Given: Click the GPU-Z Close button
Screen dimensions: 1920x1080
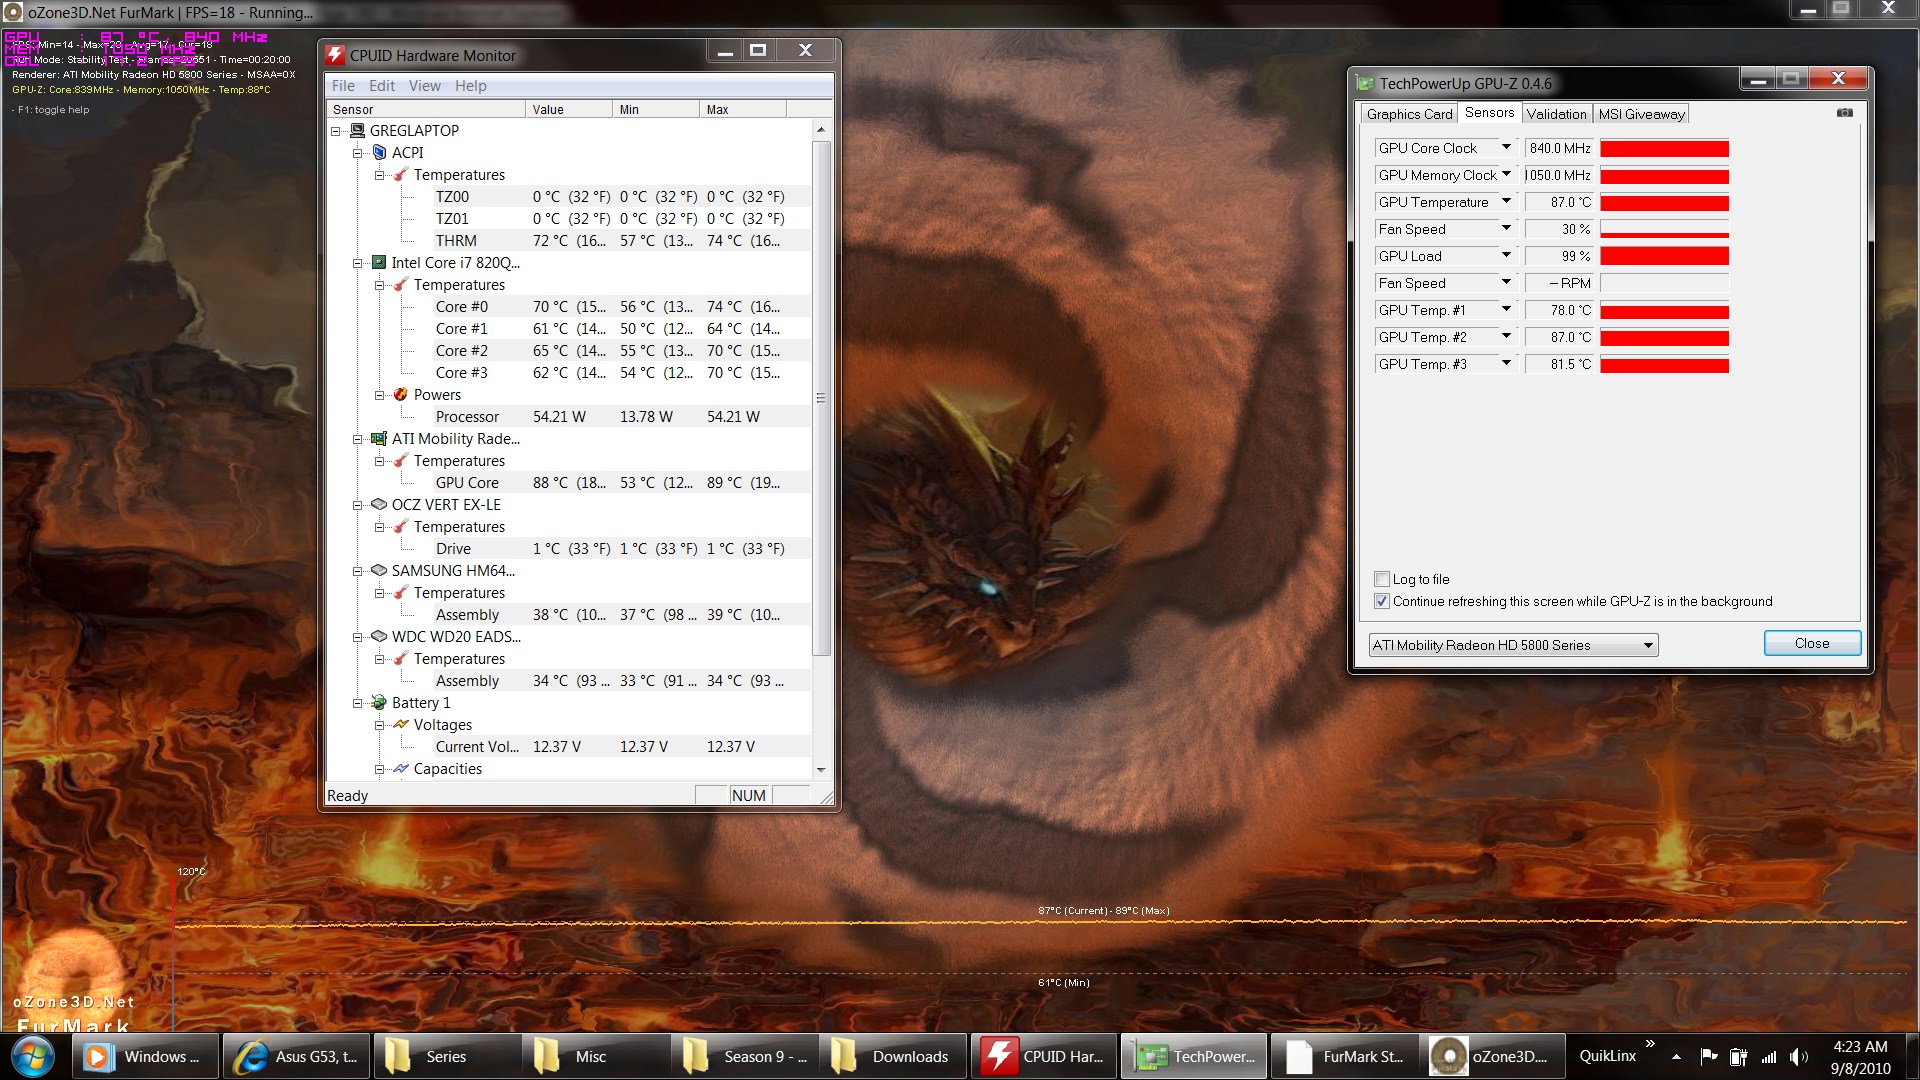Looking at the screenshot, I should tap(1812, 643).
